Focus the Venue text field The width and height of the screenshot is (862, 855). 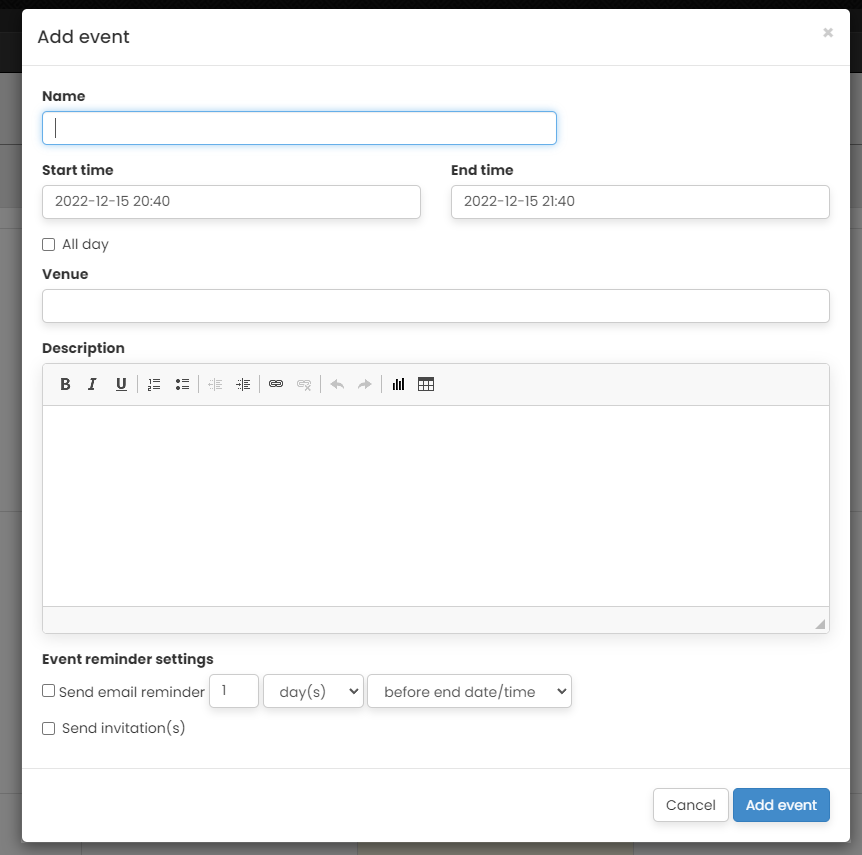[436, 306]
